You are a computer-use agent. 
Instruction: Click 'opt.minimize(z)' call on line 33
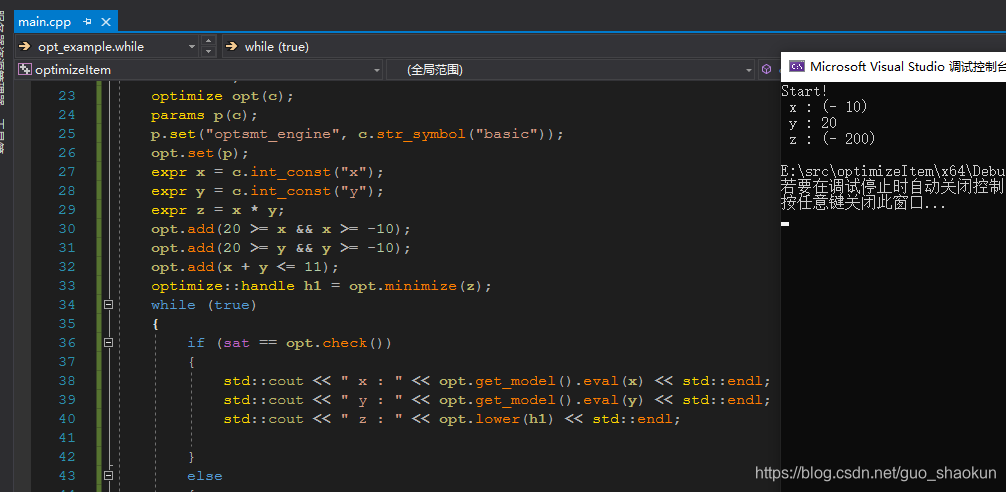tap(415, 286)
